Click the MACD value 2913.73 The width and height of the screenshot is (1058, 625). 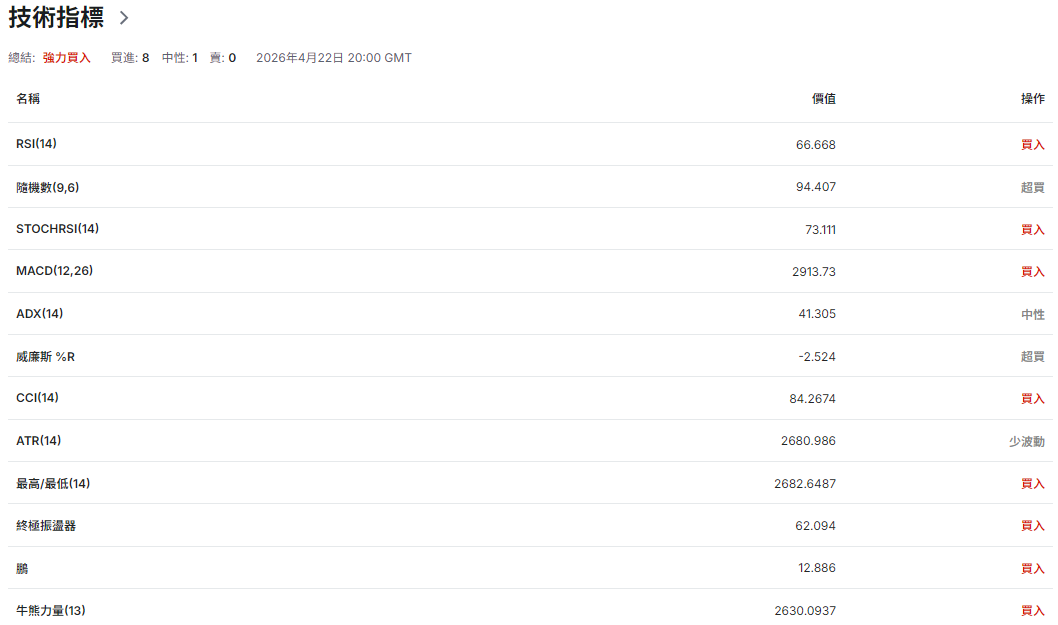pos(814,271)
